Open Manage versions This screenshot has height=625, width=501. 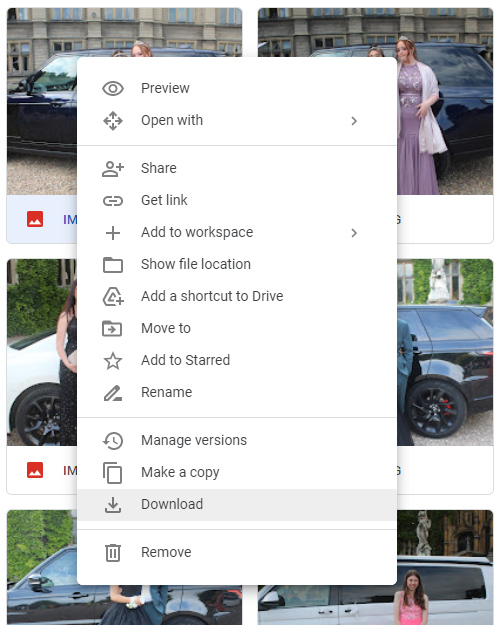pyautogui.click(x=237, y=440)
